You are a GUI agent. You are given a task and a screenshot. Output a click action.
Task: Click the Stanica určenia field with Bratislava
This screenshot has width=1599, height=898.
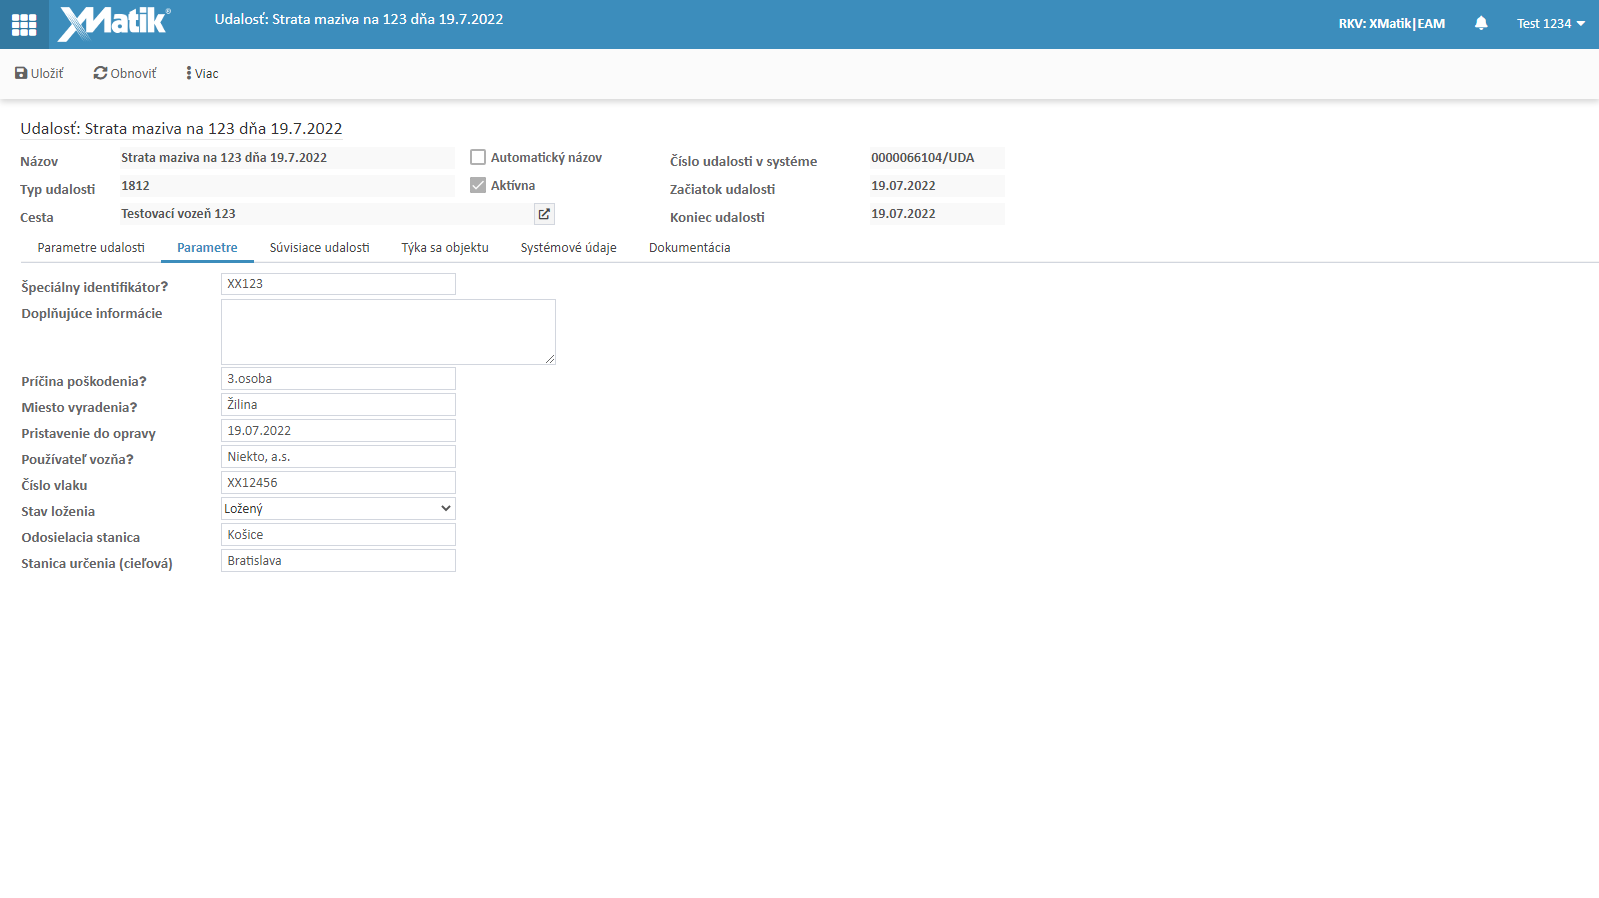(x=338, y=561)
